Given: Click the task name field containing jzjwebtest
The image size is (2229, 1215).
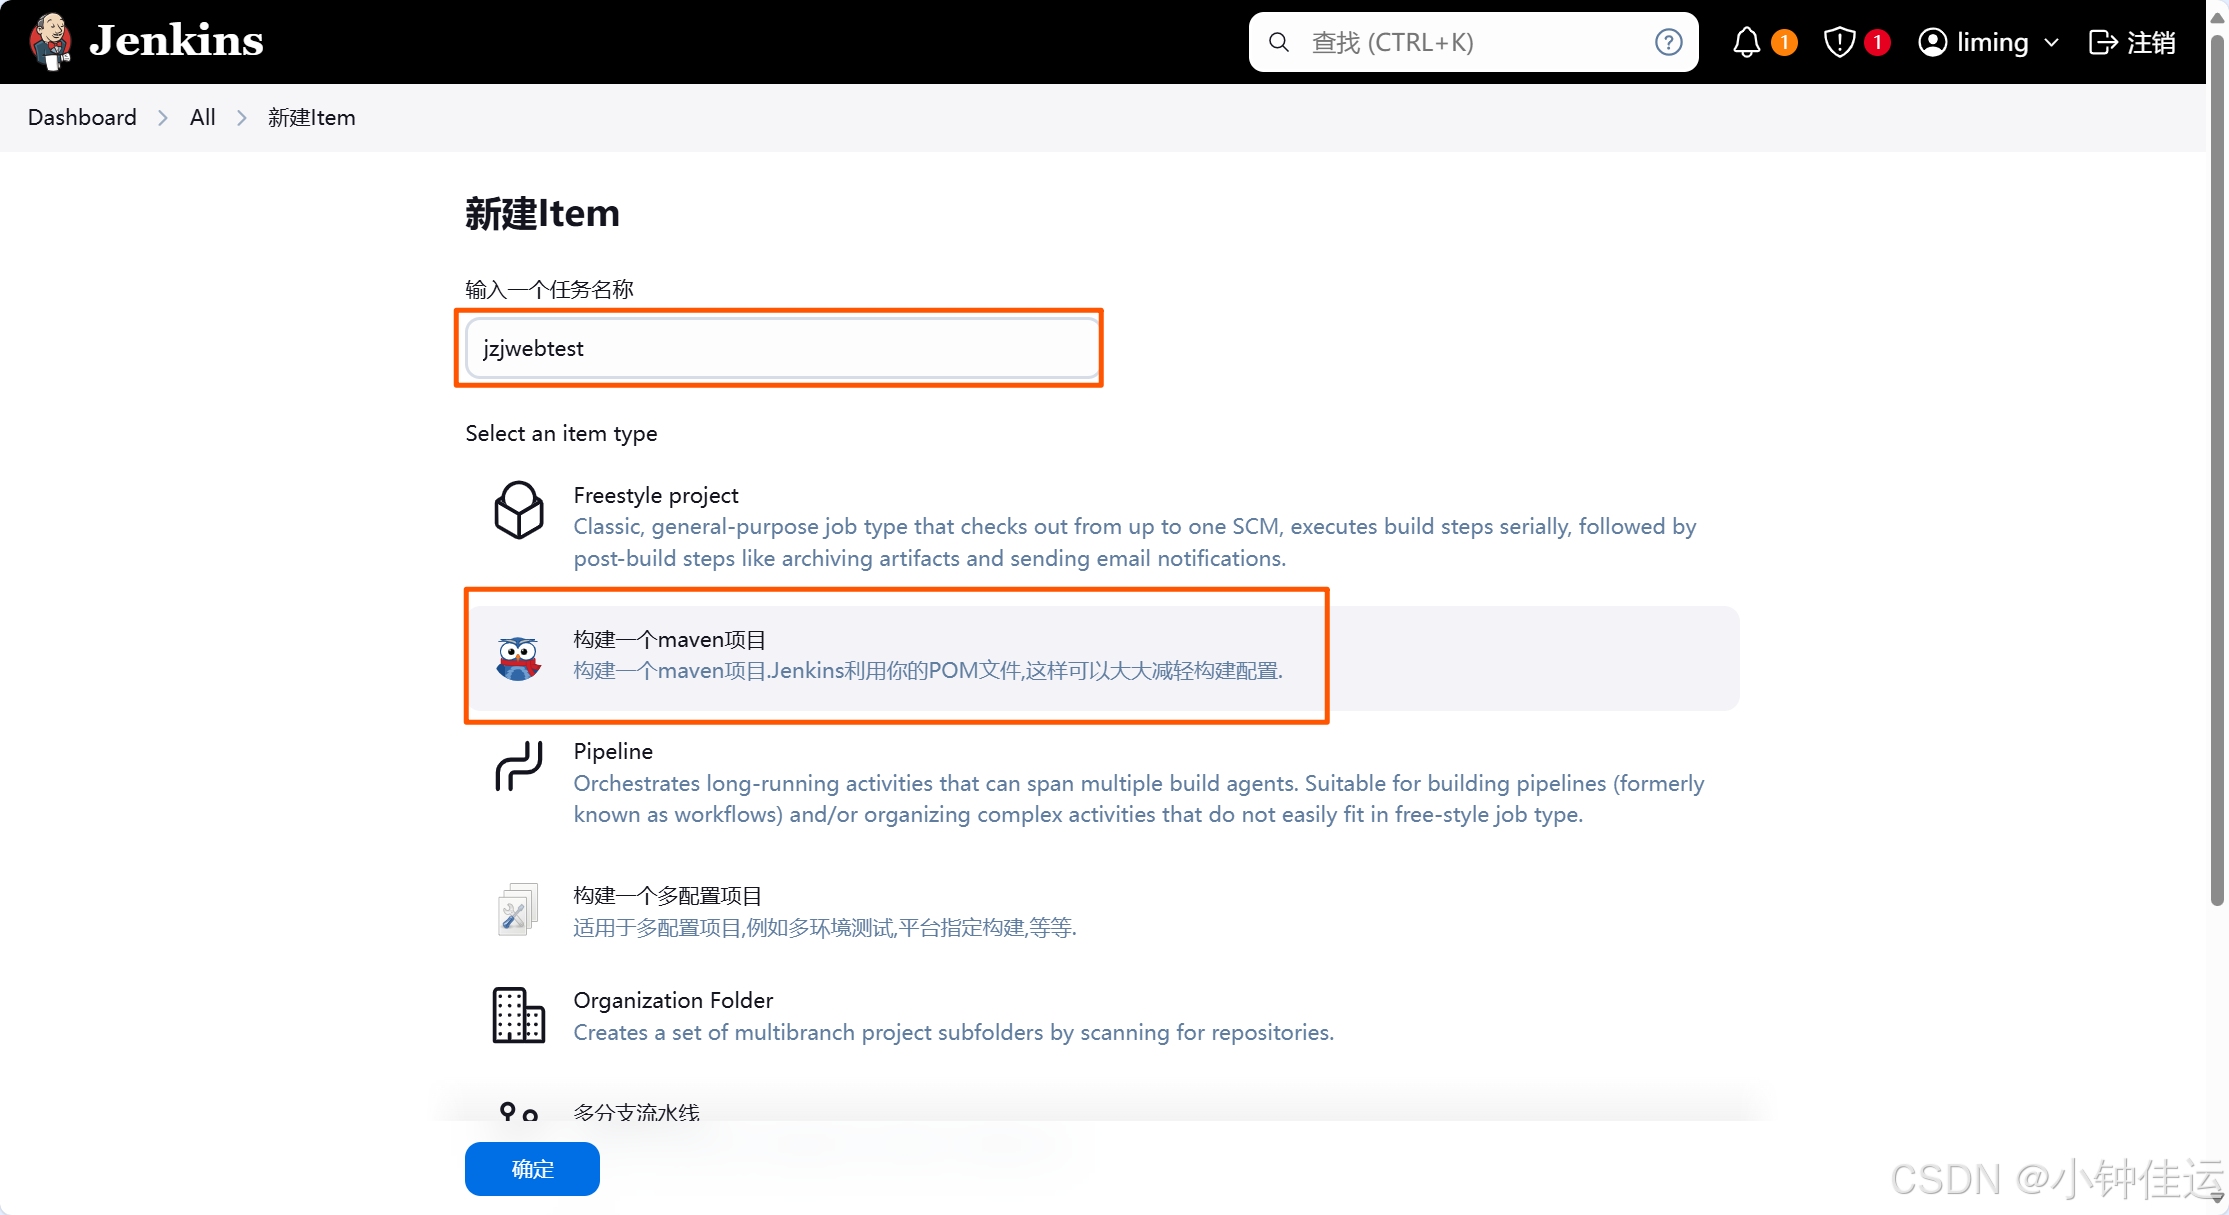Looking at the screenshot, I should pos(782,348).
